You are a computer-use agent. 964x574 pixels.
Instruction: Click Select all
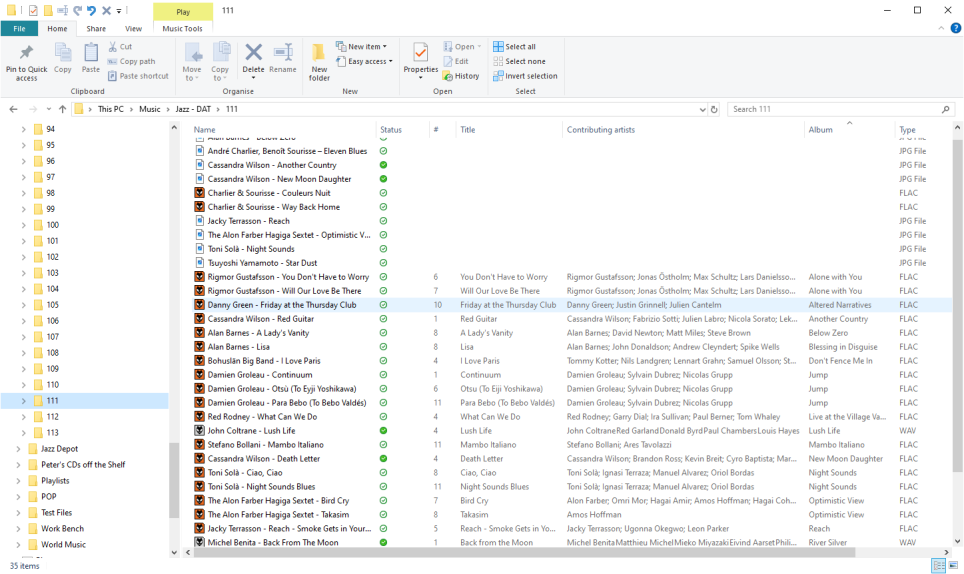click(515, 47)
